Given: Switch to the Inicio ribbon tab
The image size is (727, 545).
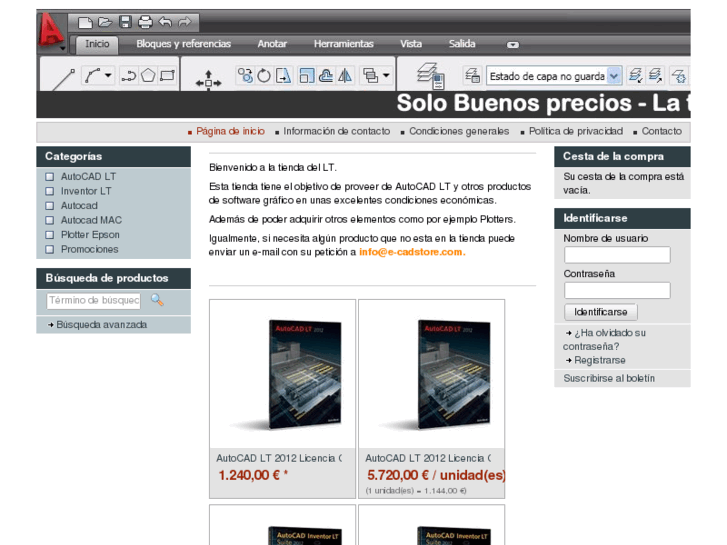Looking at the screenshot, I should point(97,44).
